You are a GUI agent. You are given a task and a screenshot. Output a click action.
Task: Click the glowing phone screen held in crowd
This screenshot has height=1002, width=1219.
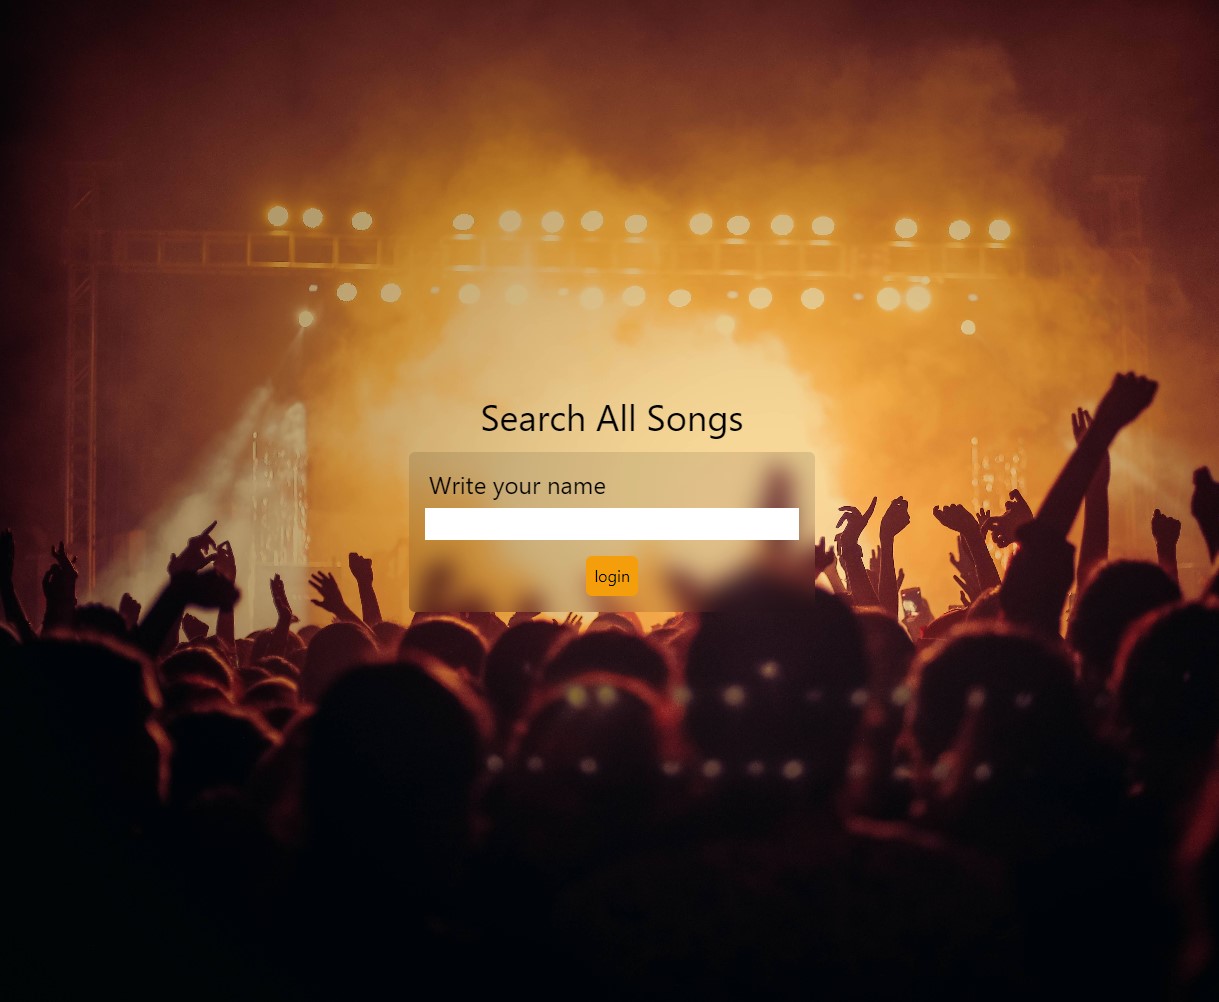click(x=911, y=603)
